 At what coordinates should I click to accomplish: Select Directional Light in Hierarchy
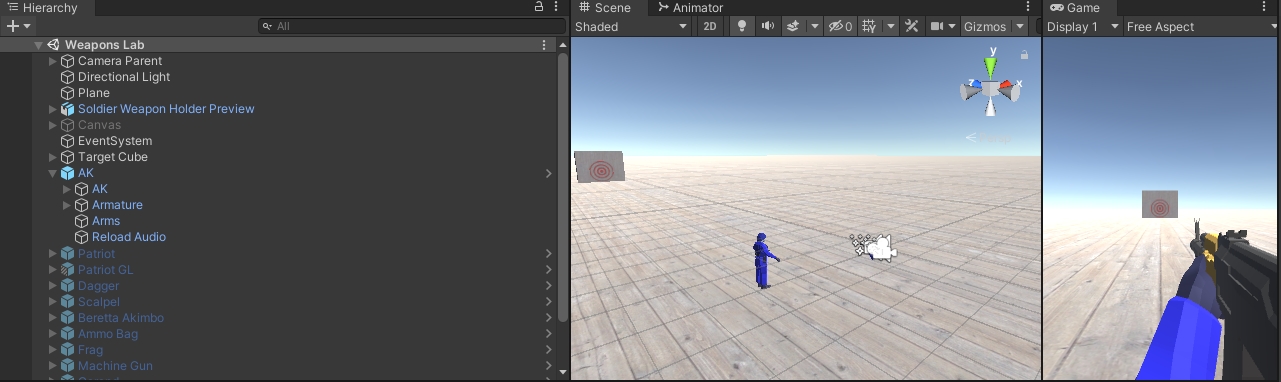124,77
